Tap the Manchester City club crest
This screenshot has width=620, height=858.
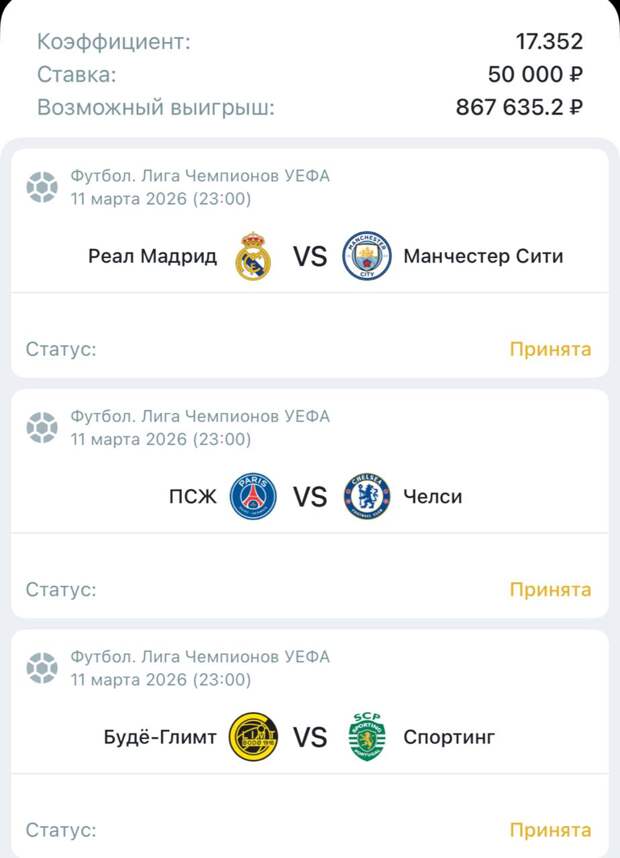(367, 256)
